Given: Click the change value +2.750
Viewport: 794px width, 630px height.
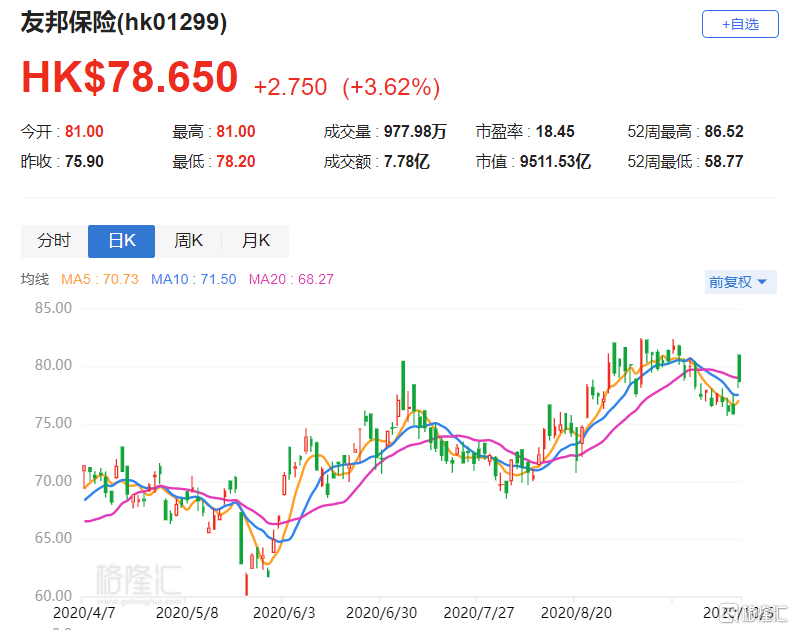Looking at the screenshot, I should (x=290, y=87).
